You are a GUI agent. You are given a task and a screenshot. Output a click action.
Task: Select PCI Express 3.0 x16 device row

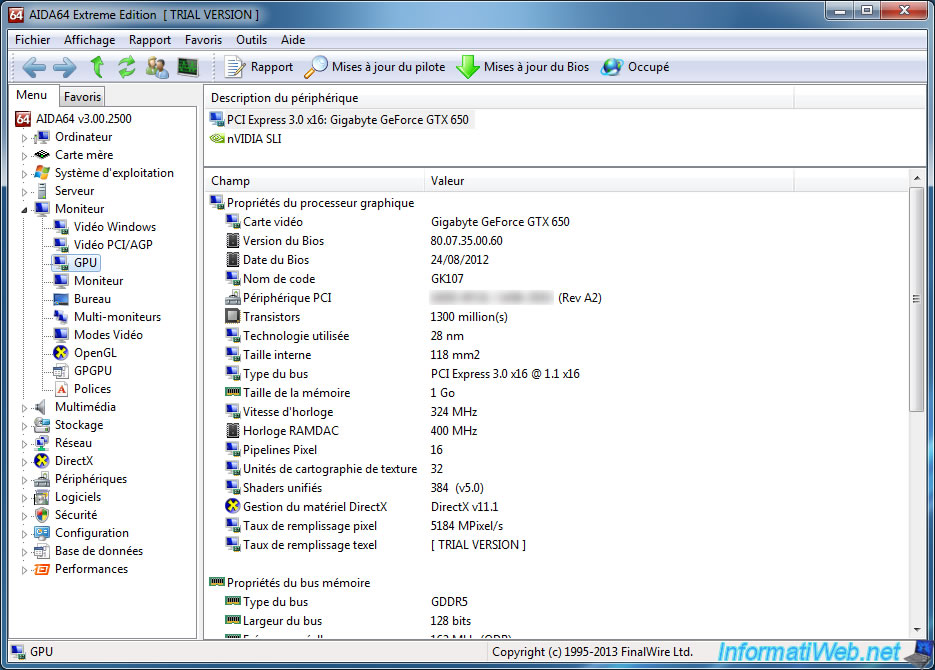point(342,120)
